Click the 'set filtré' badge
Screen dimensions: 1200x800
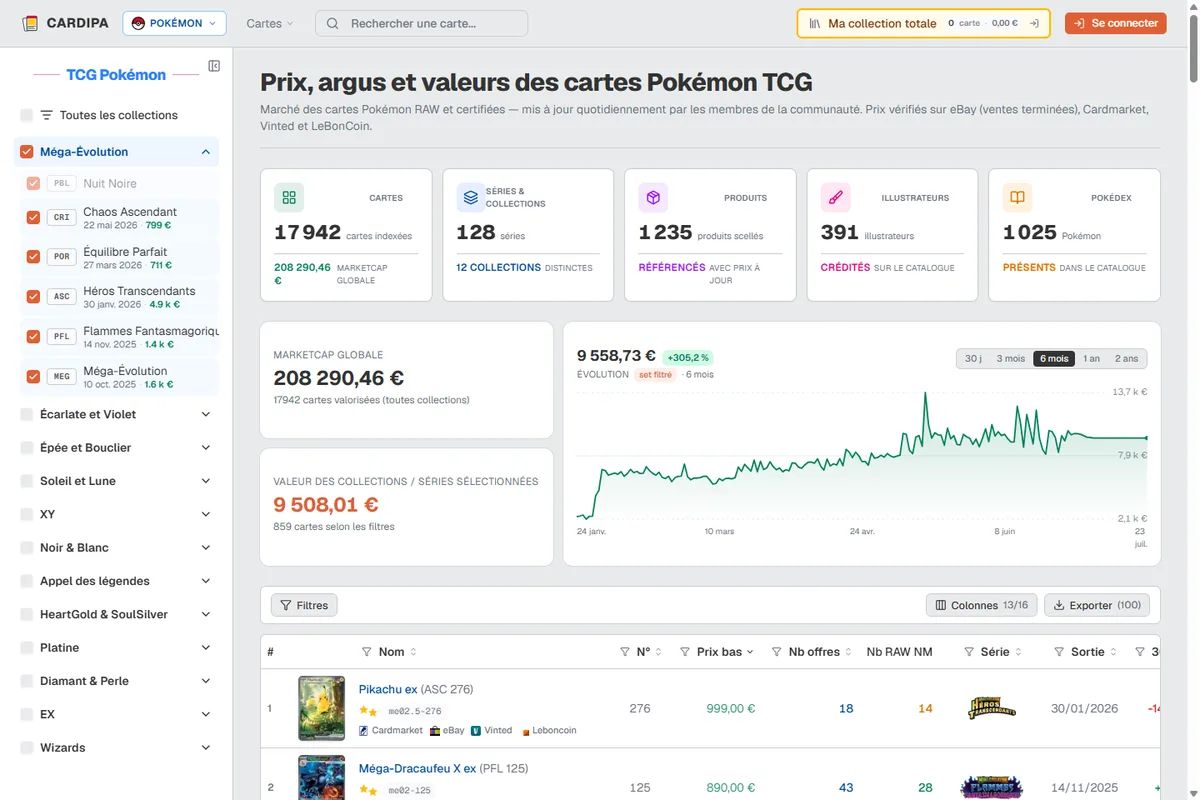coord(655,374)
